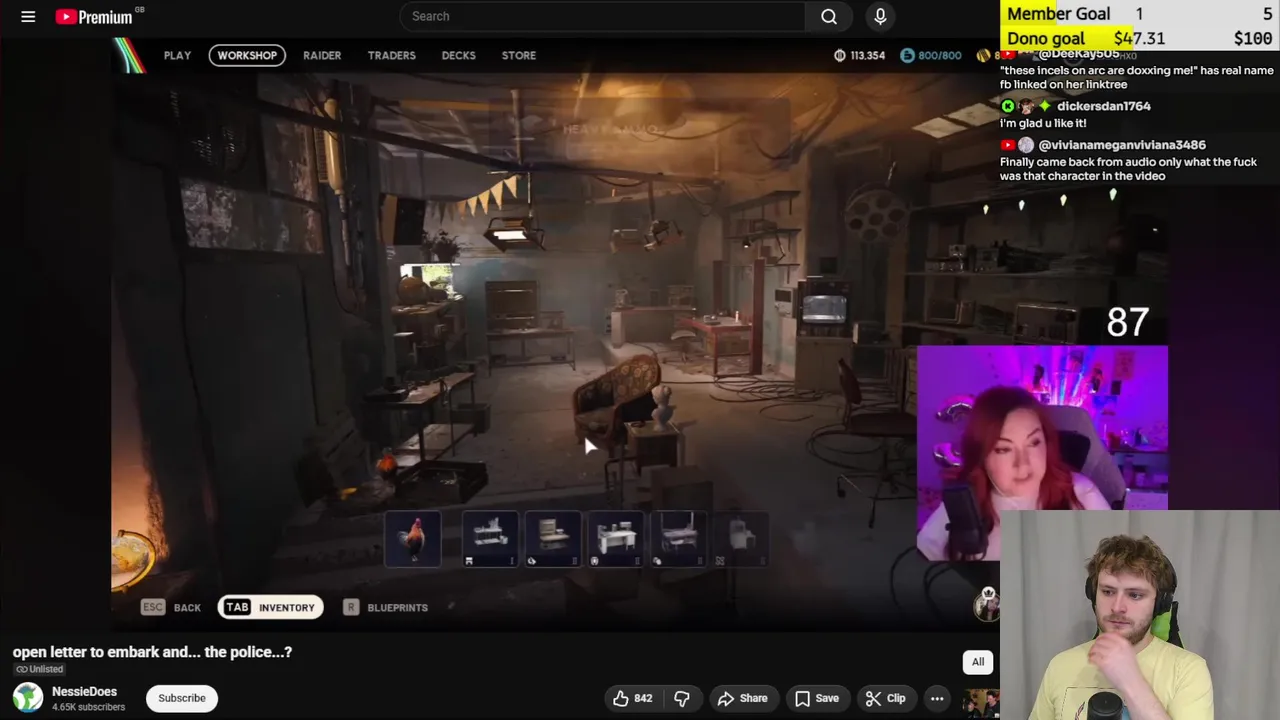
Task: Share the video
Action: [742, 698]
